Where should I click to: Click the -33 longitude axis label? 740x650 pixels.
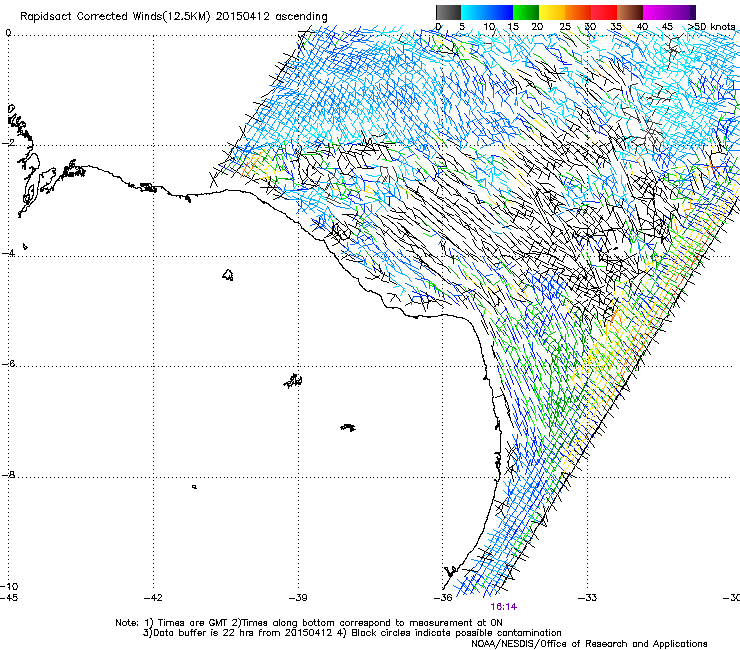tap(588, 598)
